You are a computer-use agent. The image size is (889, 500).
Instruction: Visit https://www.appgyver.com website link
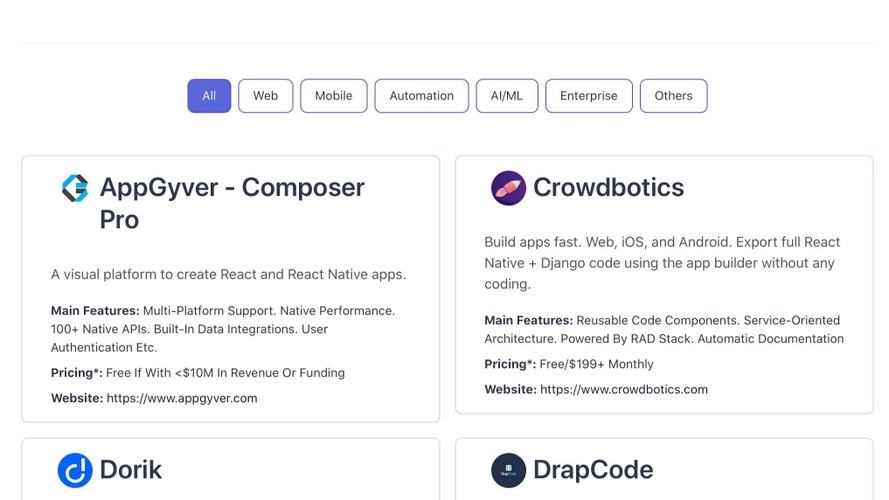(182, 398)
